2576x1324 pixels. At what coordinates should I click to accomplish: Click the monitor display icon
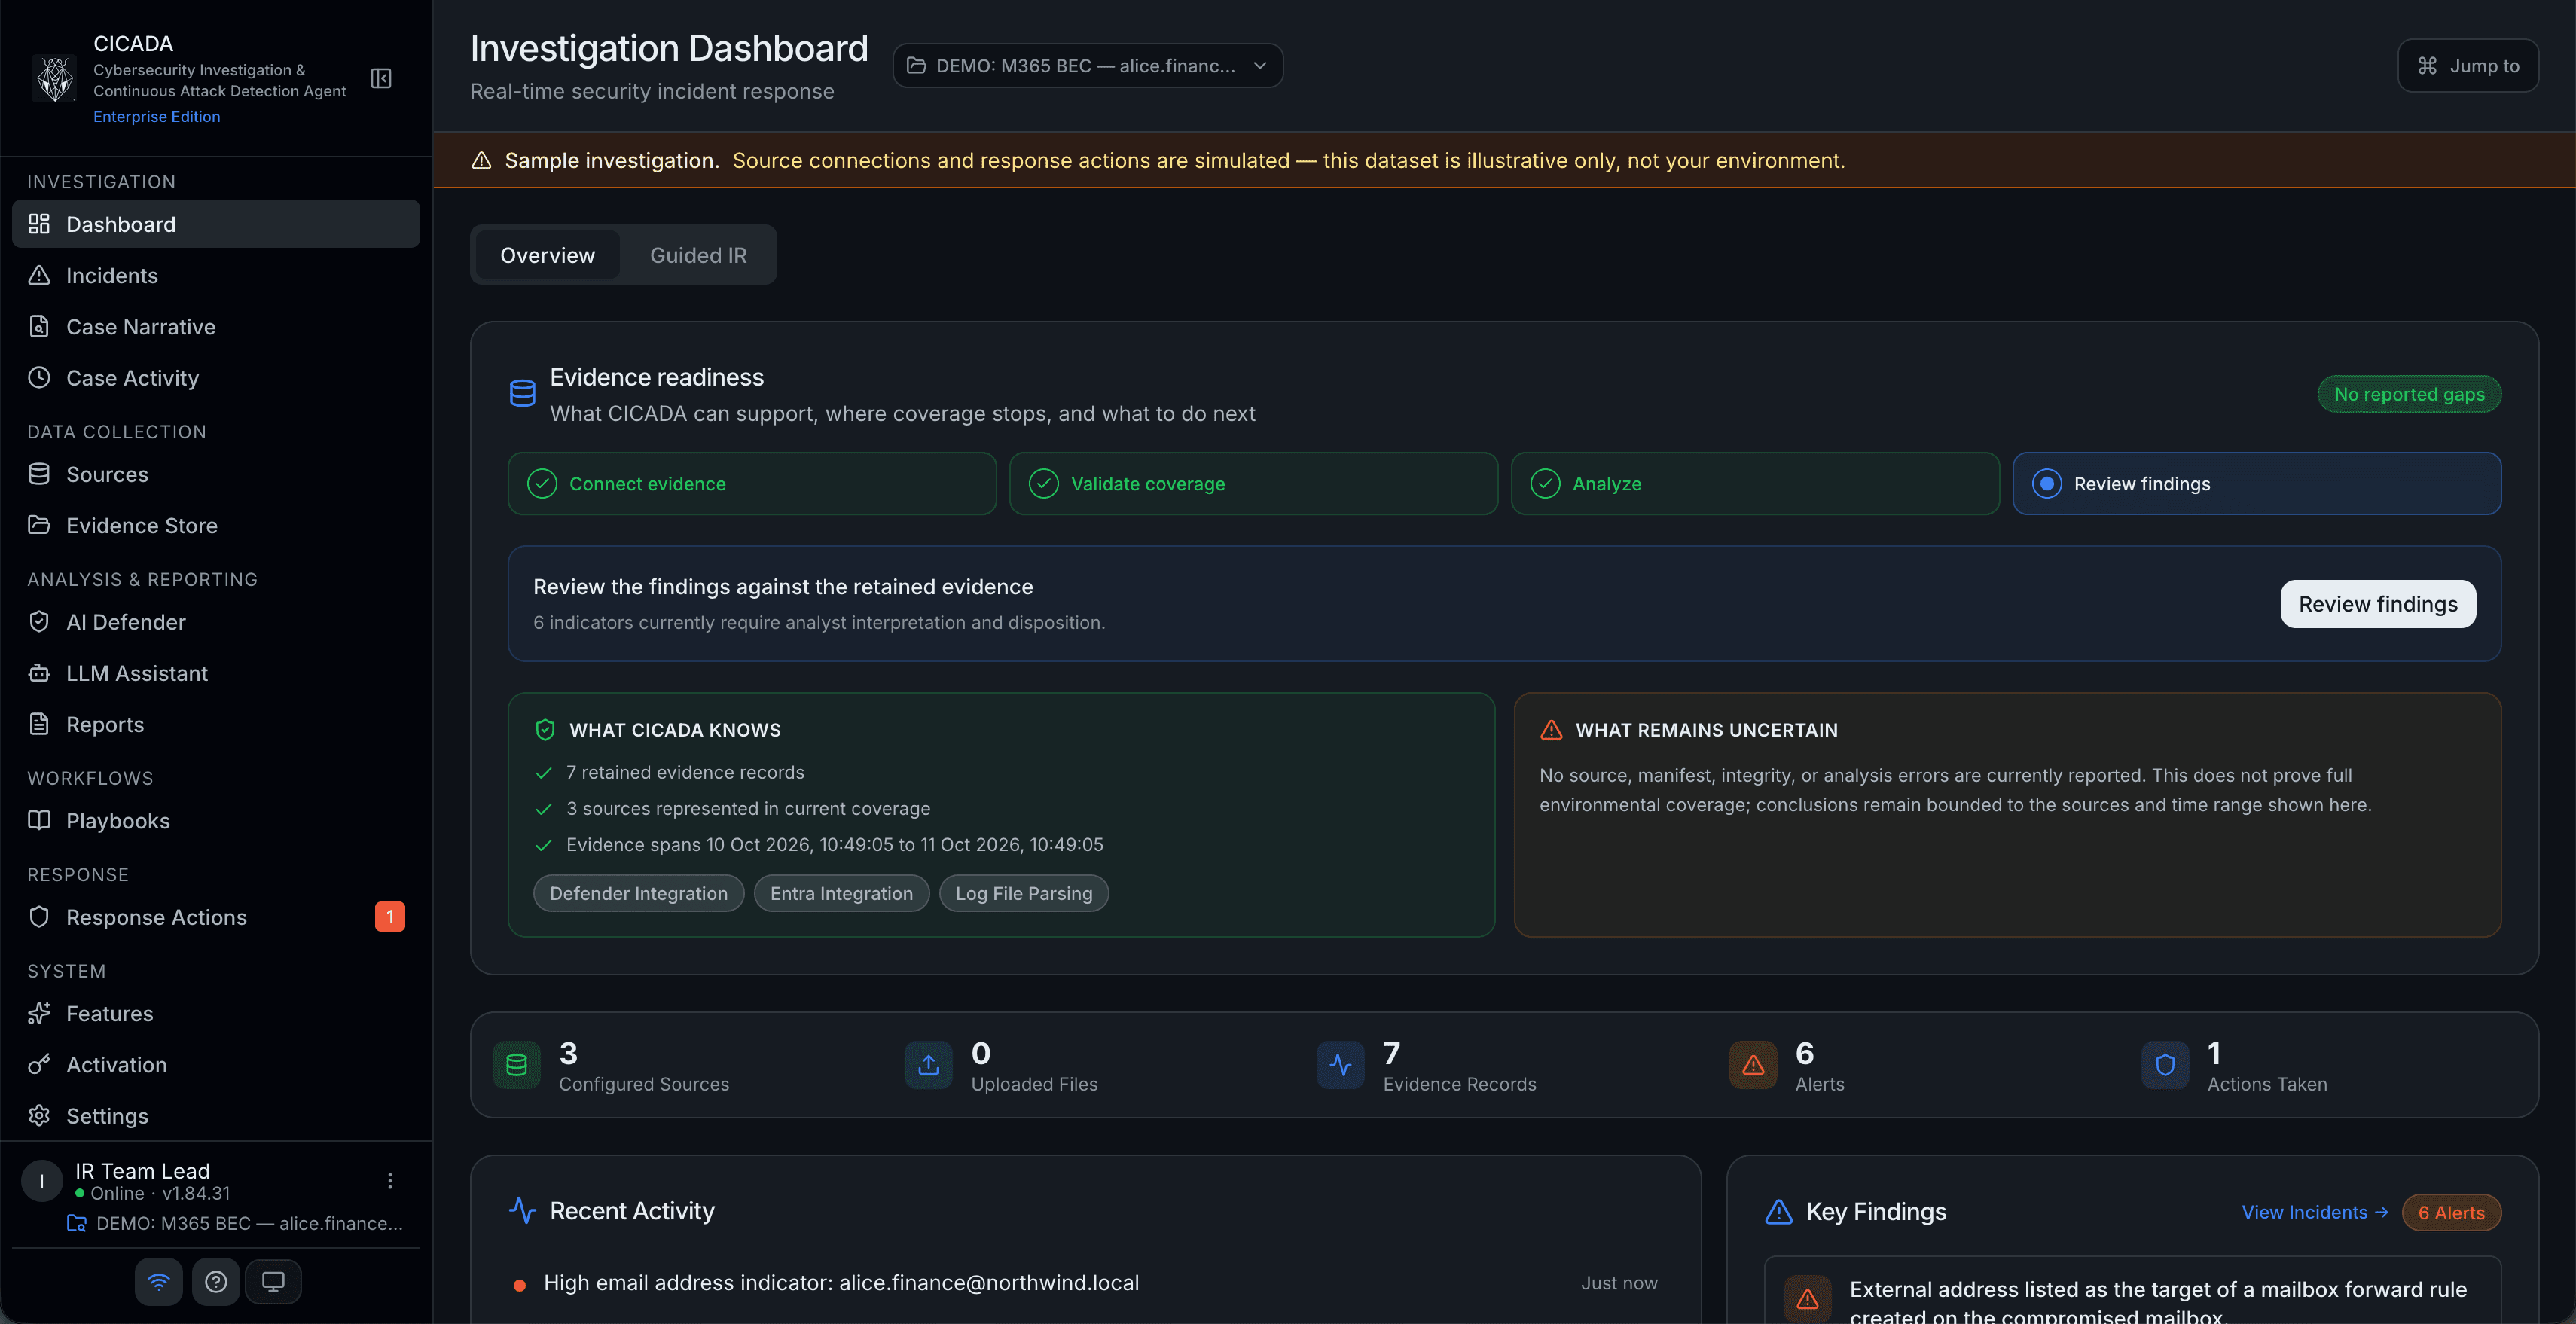pyautogui.click(x=273, y=1282)
